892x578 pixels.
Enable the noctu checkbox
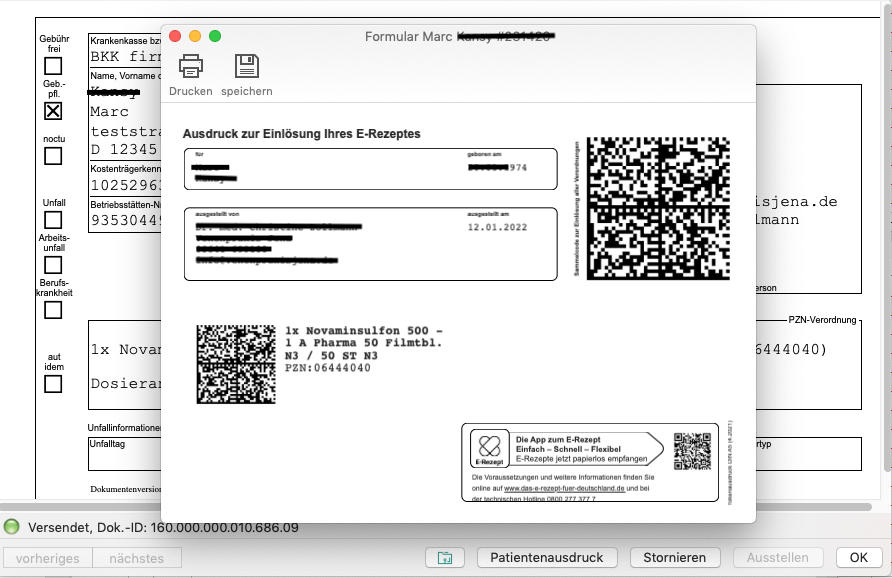pyautogui.click(x=53, y=156)
